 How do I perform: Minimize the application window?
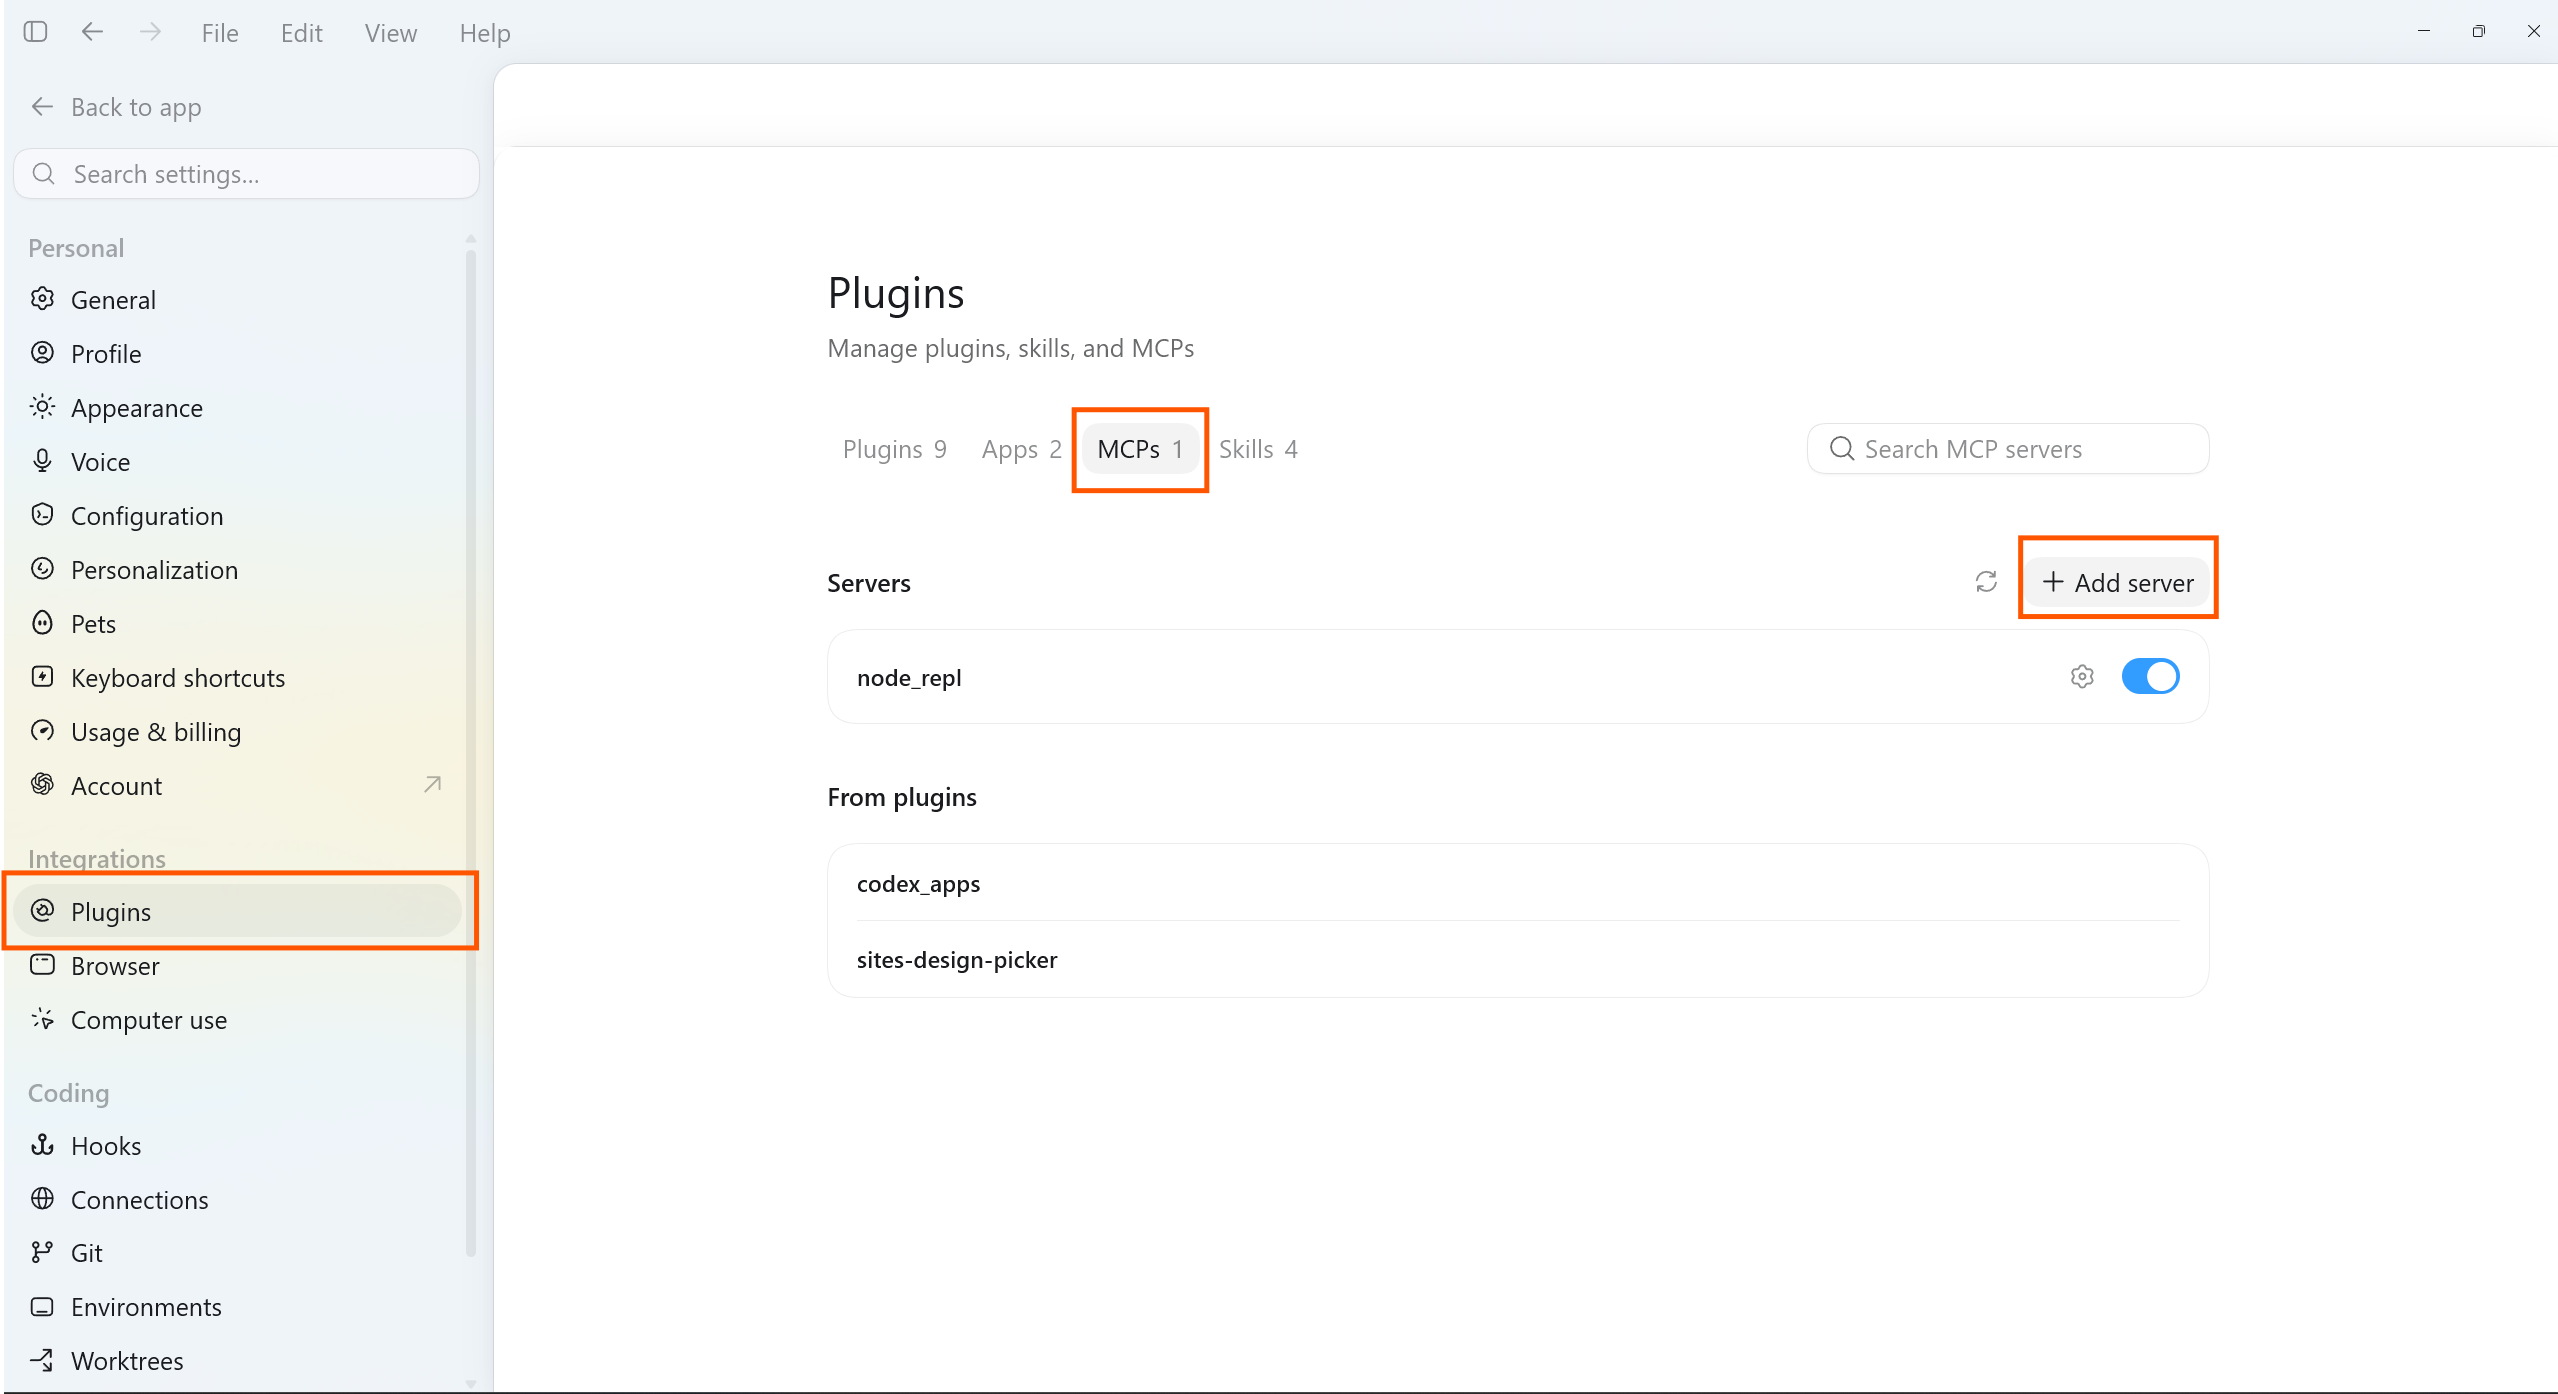pos(2423,32)
